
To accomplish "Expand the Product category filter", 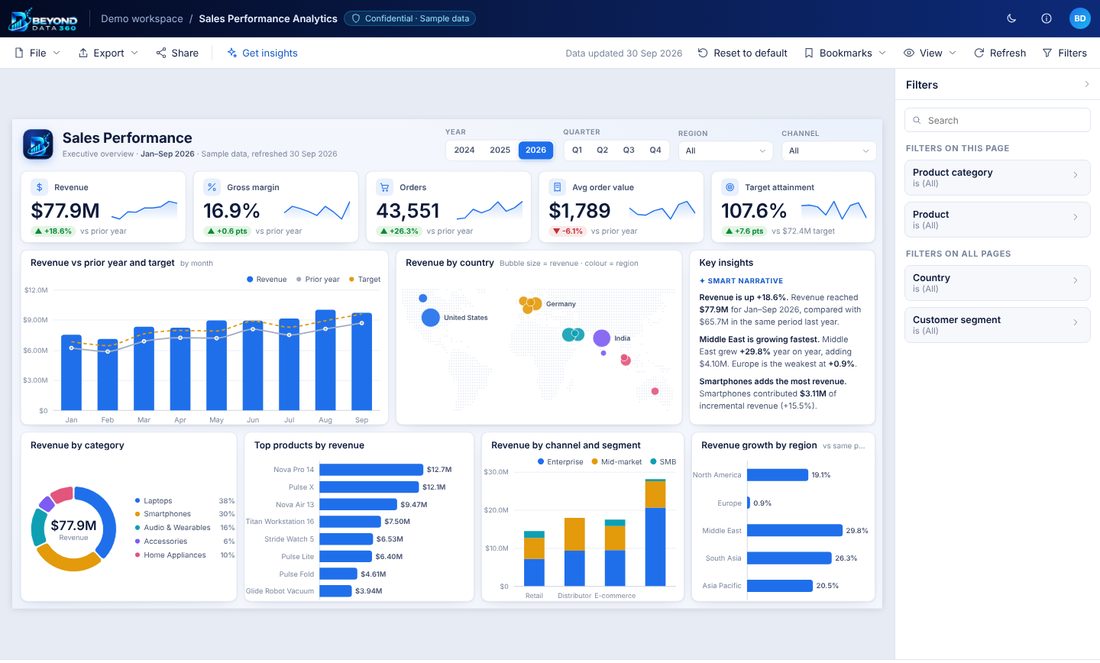I will [997, 178].
